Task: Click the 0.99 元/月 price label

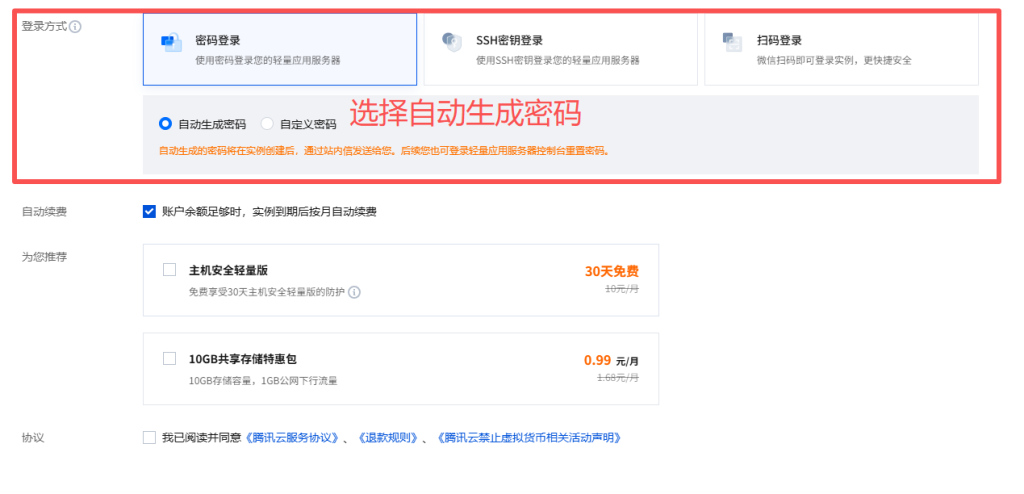Action: [611, 360]
